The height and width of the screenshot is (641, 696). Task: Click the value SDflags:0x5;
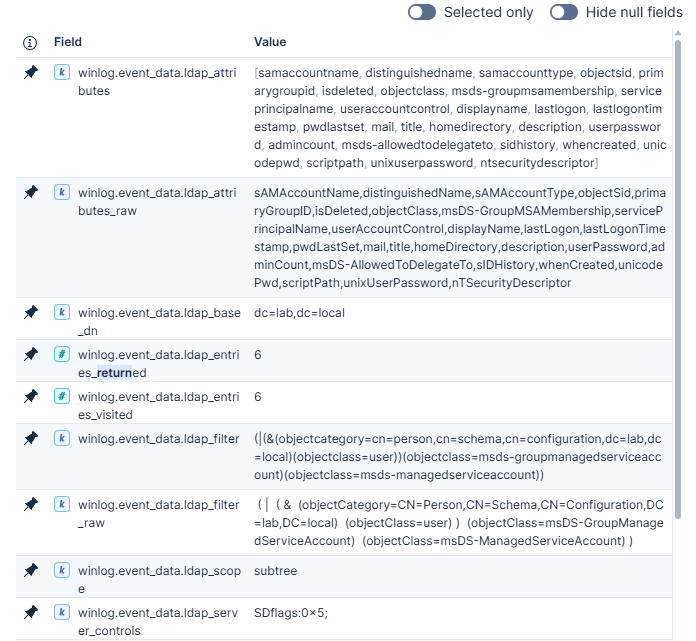(x=291, y=613)
